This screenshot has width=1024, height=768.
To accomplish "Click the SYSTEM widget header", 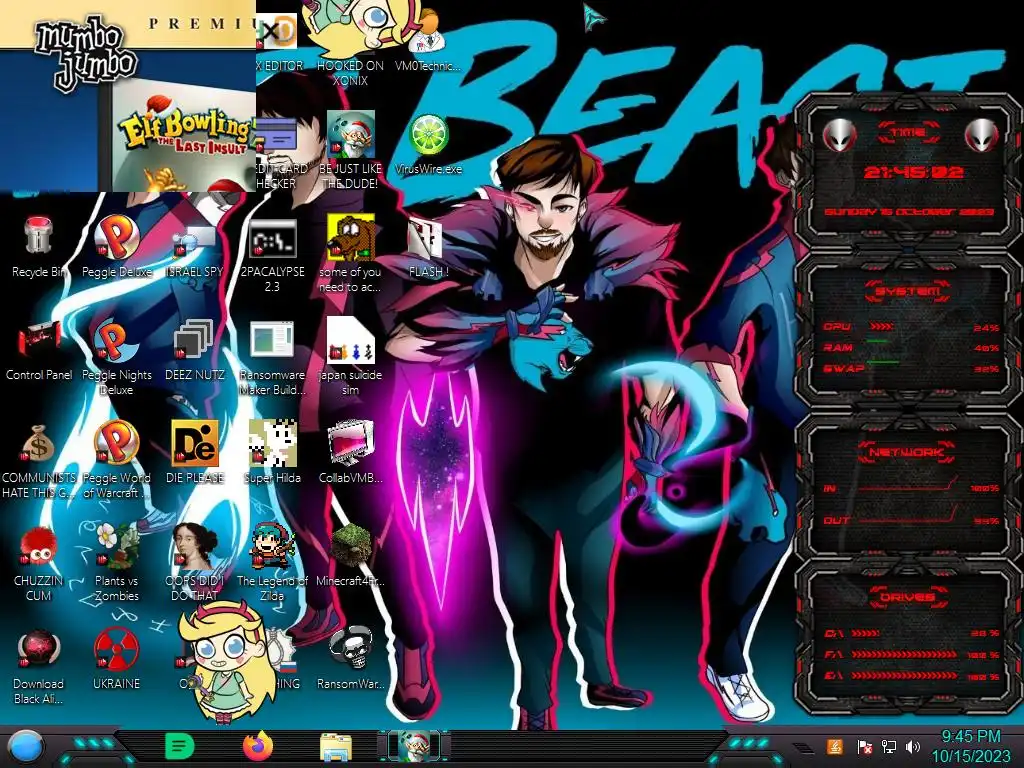I will pos(908,291).
